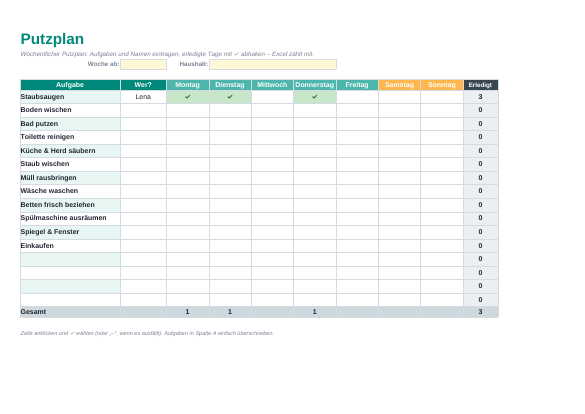Select the Toilette reinigen task cell
The height and width of the screenshot is (414, 585).
tap(70, 137)
